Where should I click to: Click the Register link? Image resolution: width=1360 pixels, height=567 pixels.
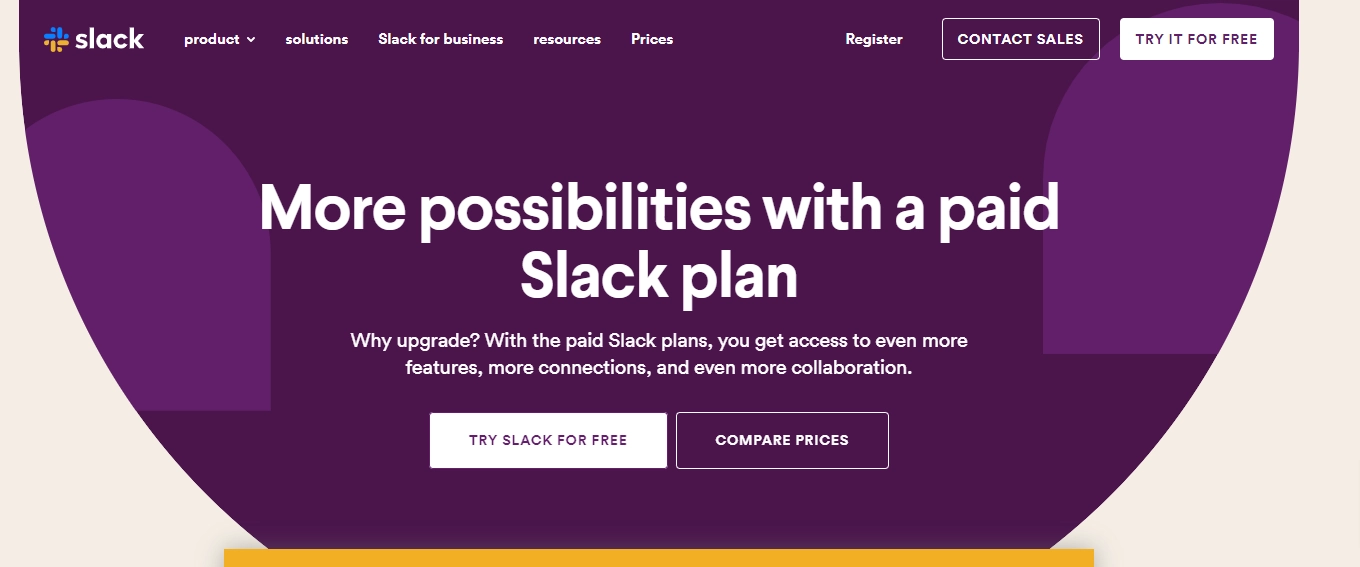(874, 39)
